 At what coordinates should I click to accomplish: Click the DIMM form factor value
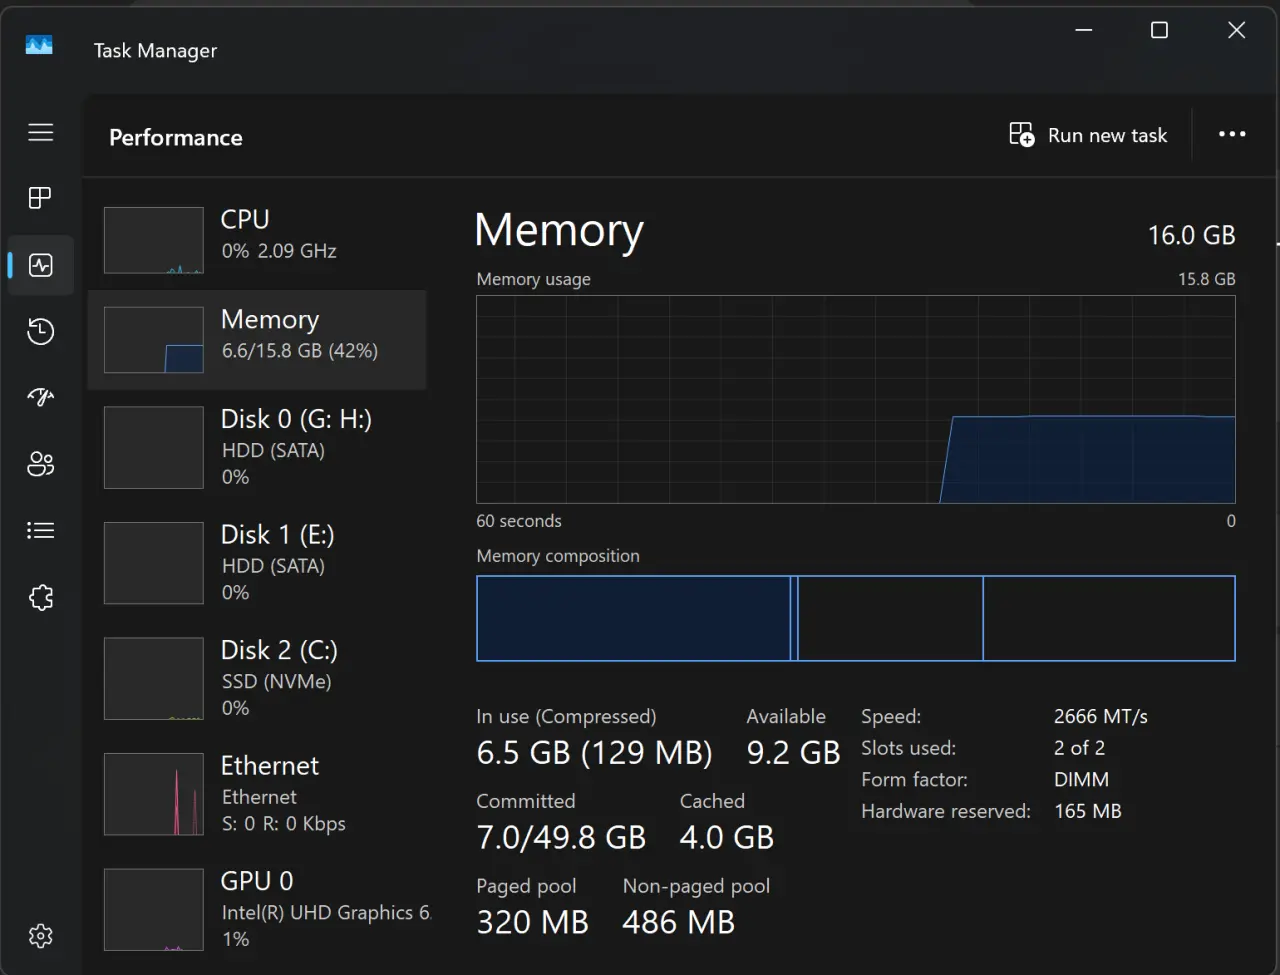[x=1081, y=779]
